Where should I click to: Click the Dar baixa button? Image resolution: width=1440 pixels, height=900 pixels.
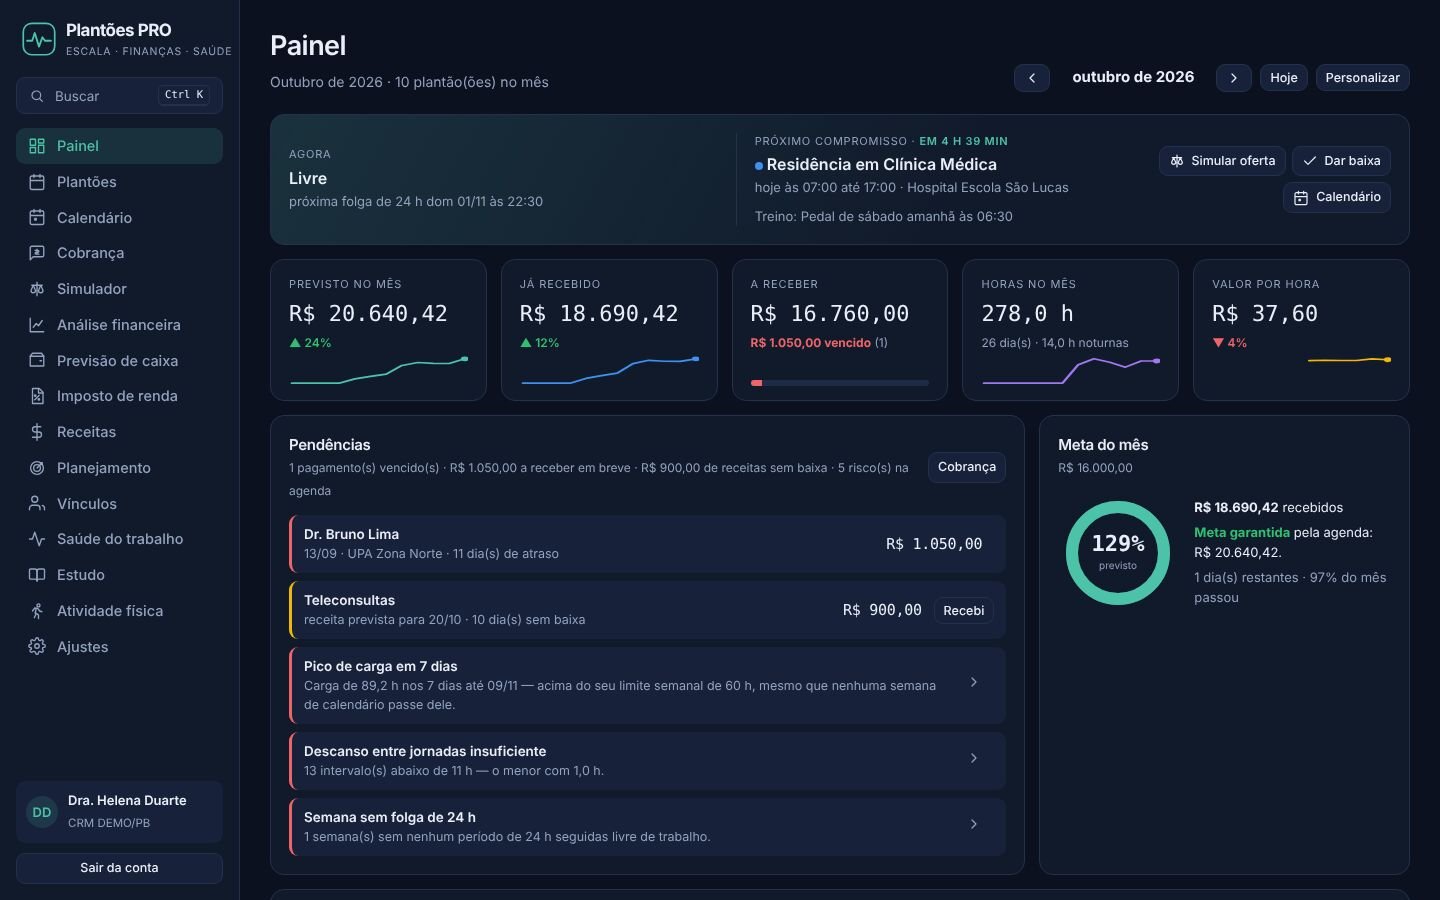point(1341,161)
